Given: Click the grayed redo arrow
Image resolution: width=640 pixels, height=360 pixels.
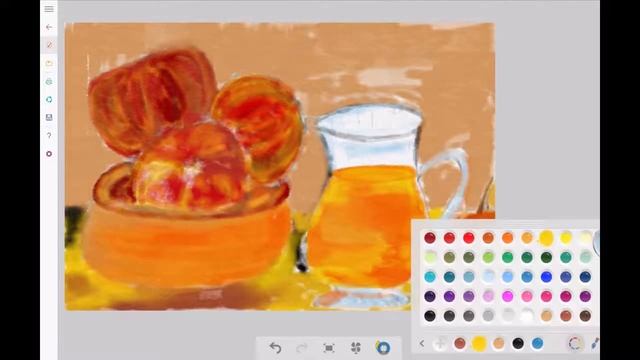Looking at the screenshot, I should coord(302,348).
